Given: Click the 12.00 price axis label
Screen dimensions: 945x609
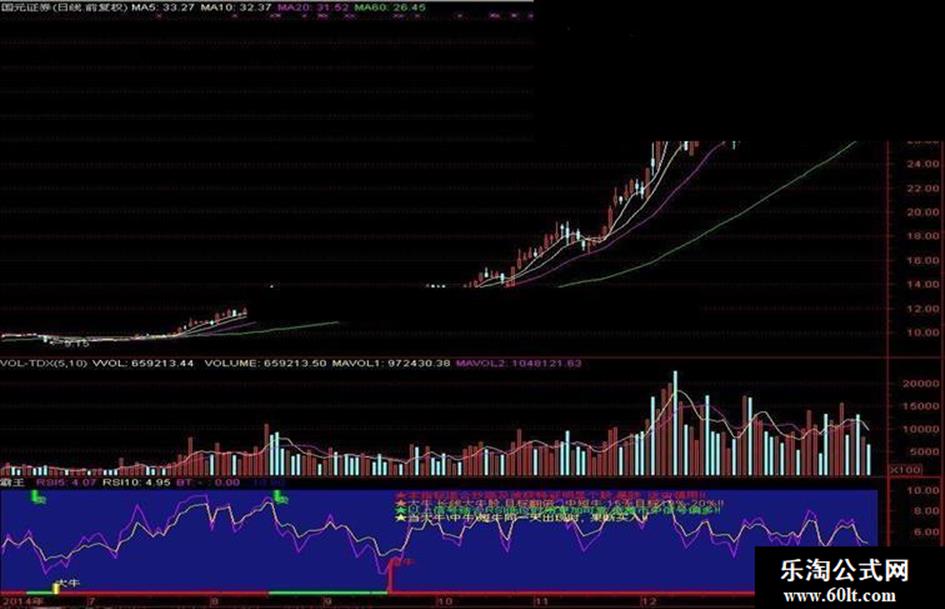Looking at the screenshot, I should tap(922, 308).
